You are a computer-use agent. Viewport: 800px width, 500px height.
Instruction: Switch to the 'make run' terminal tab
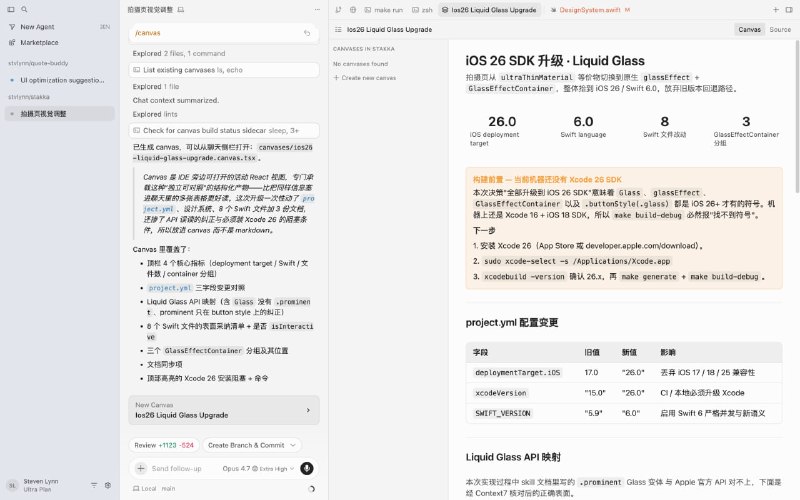pyautogui.click(x=384, y=10)
